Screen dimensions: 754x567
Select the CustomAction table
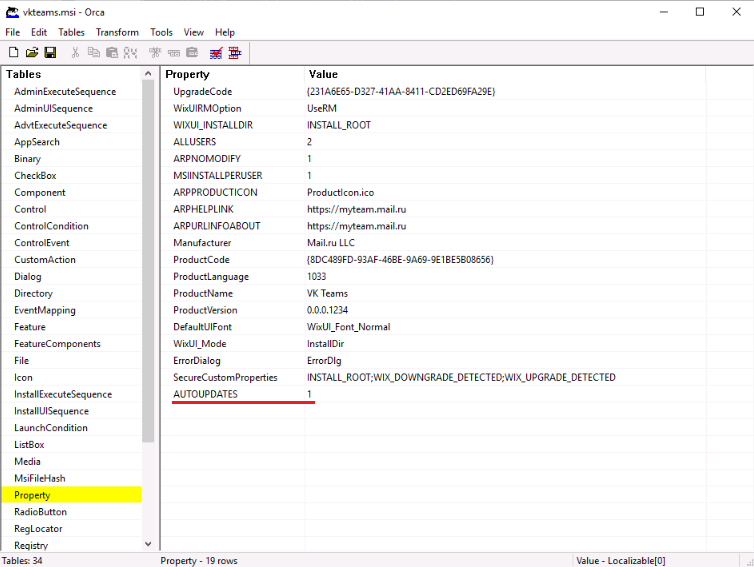point(45,259)
